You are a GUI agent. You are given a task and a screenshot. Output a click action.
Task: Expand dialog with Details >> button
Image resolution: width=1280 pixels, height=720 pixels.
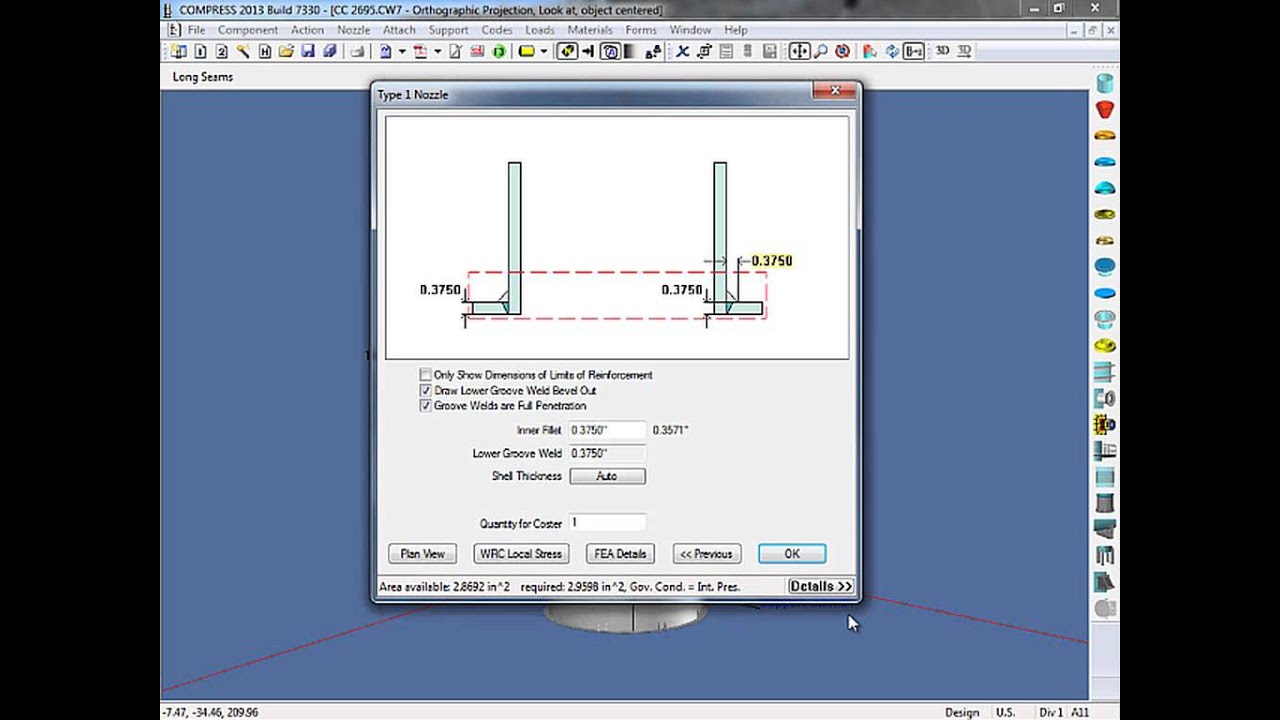pos(820,587)
